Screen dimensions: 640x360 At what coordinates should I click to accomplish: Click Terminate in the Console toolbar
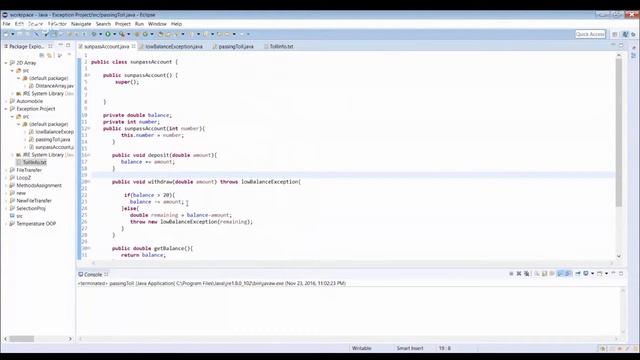click(511, 273)
